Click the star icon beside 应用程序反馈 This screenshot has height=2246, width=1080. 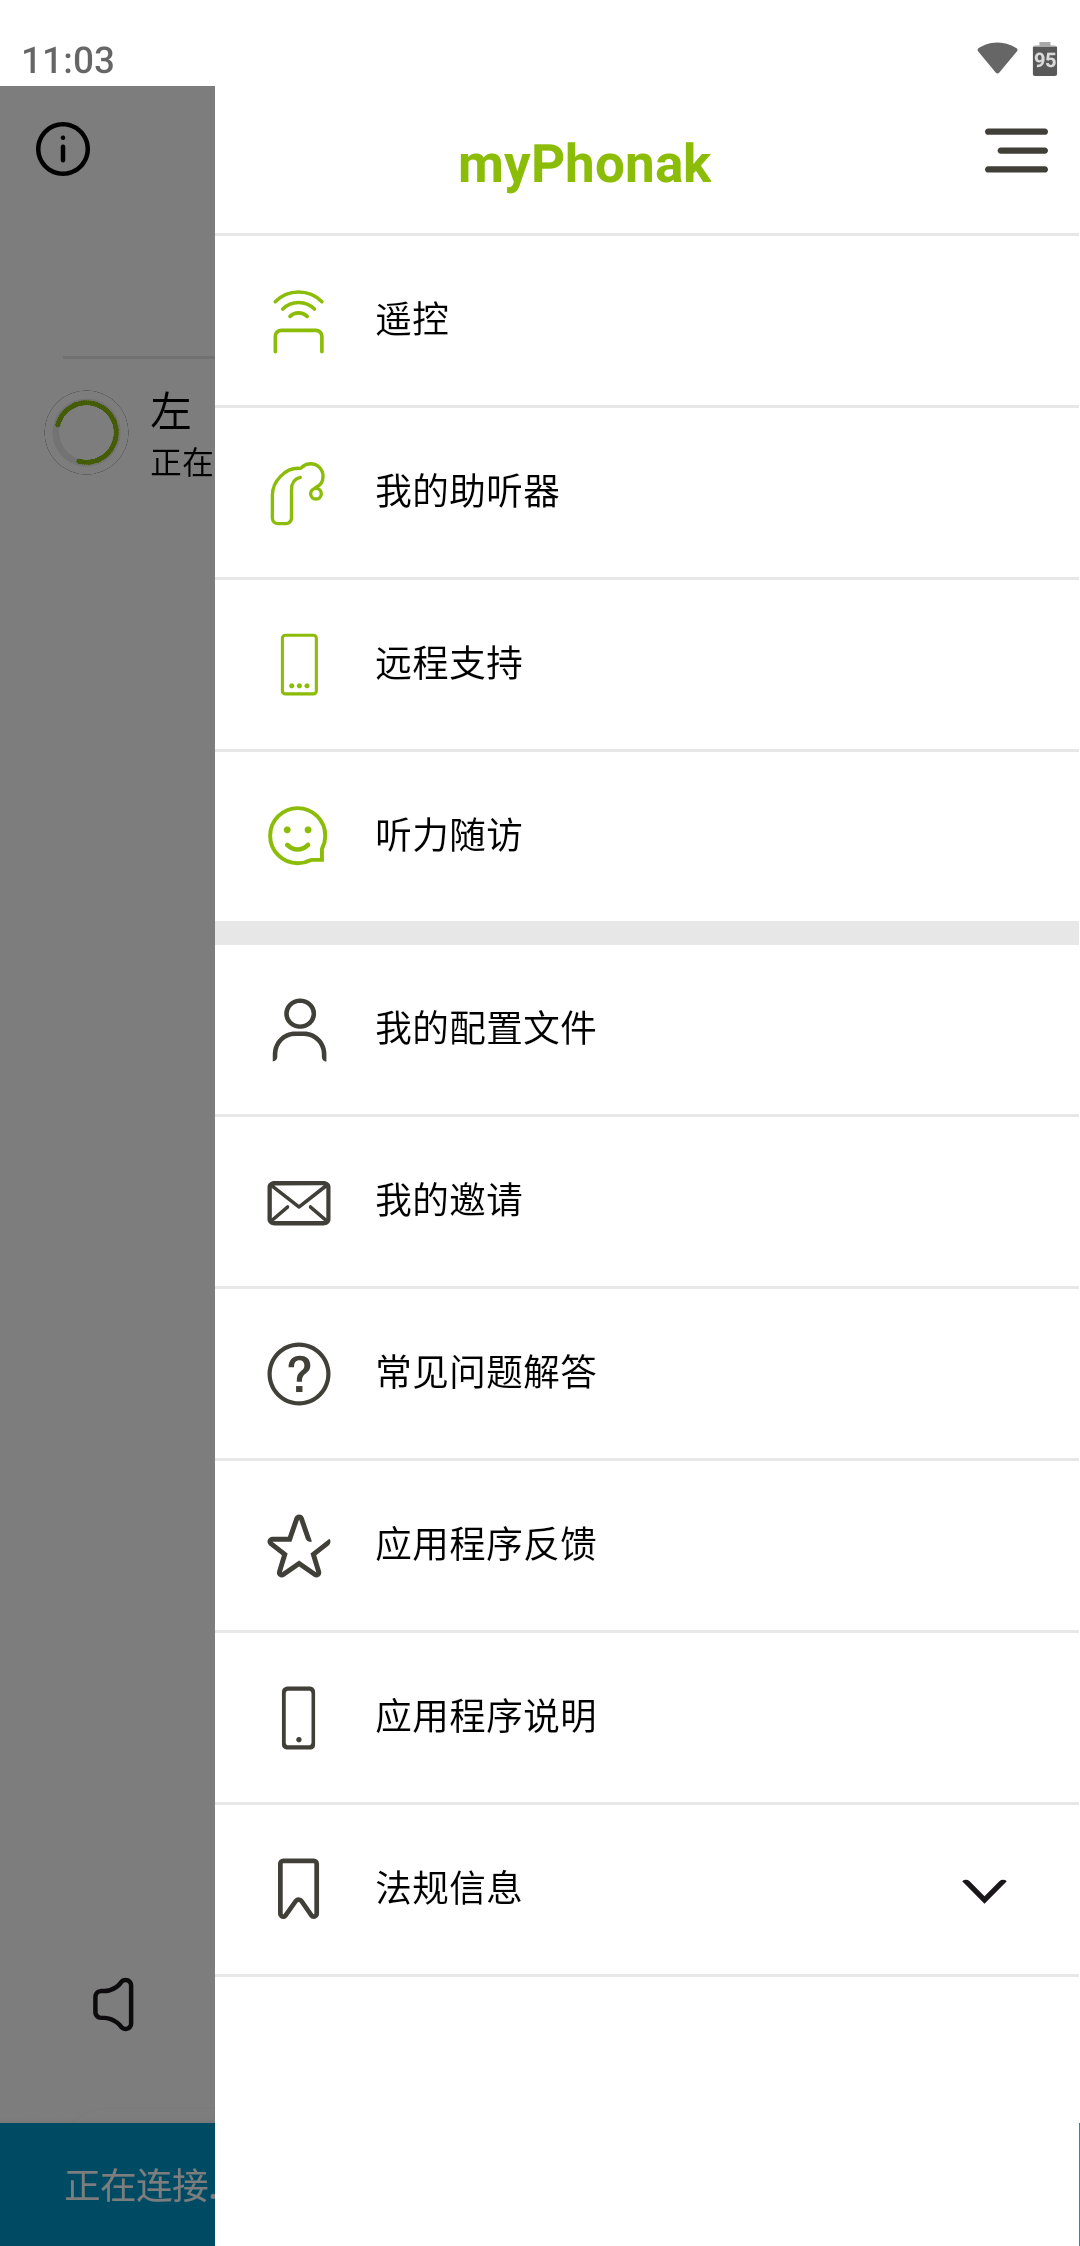[x=298, y=1546]
